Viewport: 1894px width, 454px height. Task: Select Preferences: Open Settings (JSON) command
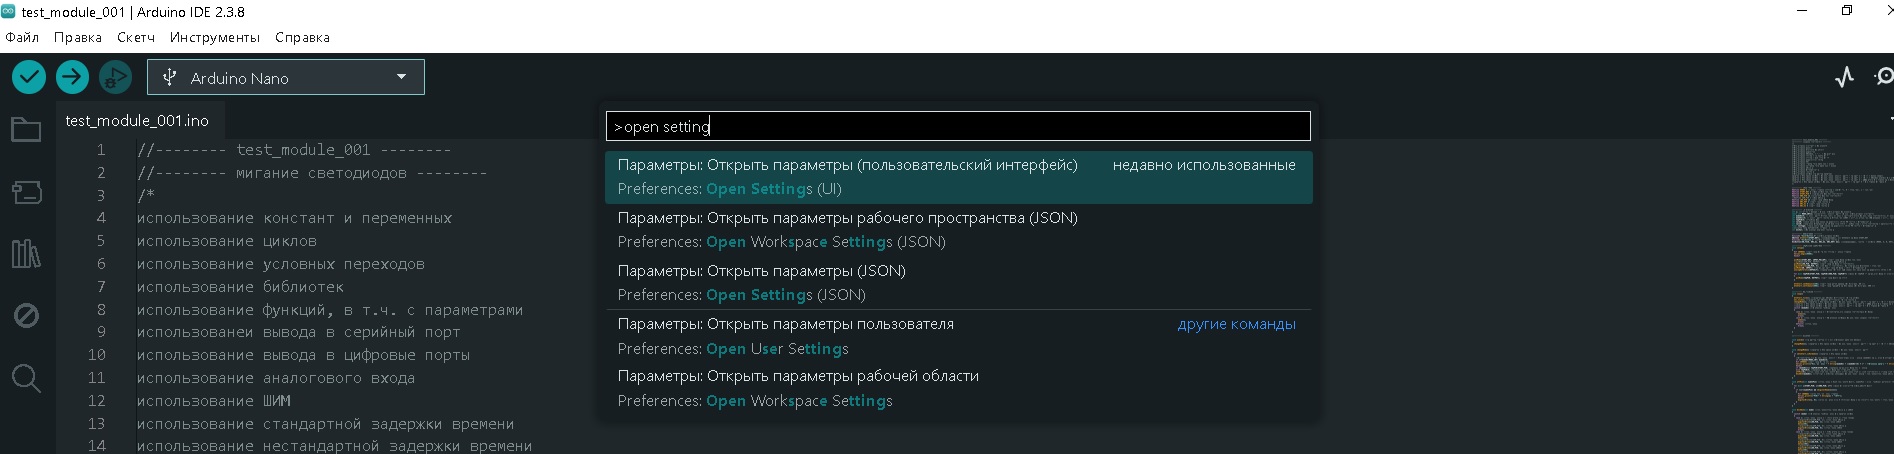pos(958,283)
